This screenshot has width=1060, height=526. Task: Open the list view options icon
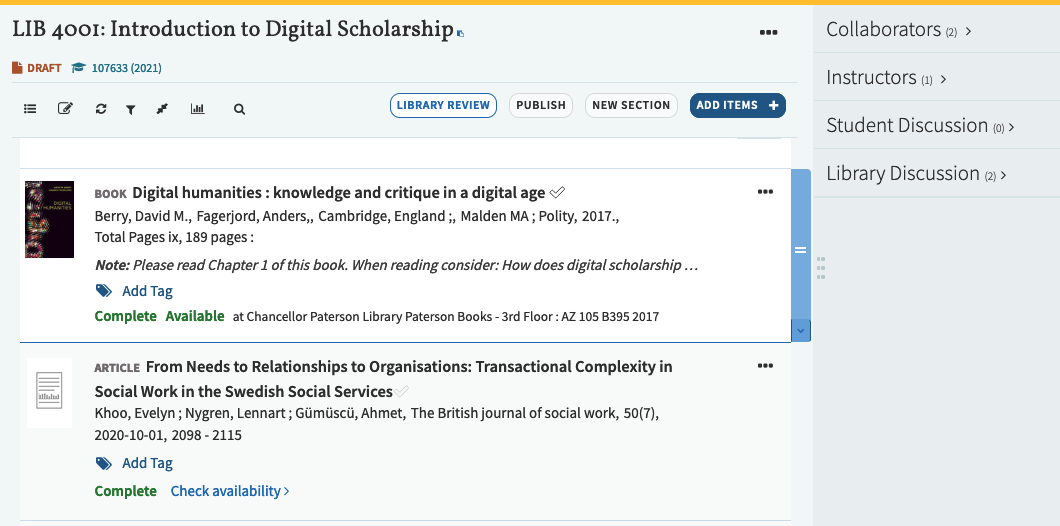point(30,109)
